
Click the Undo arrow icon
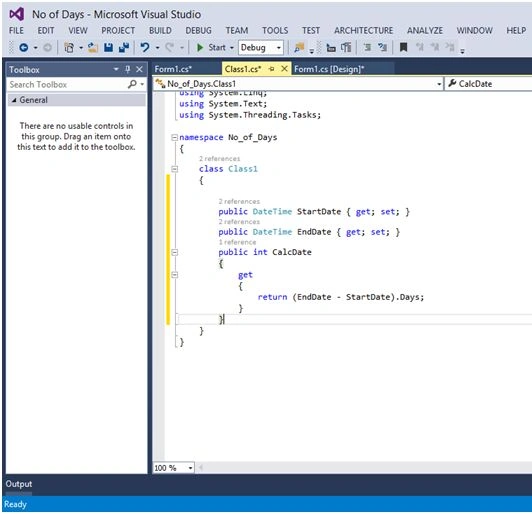pyautogui.click(x=145, y=47)
